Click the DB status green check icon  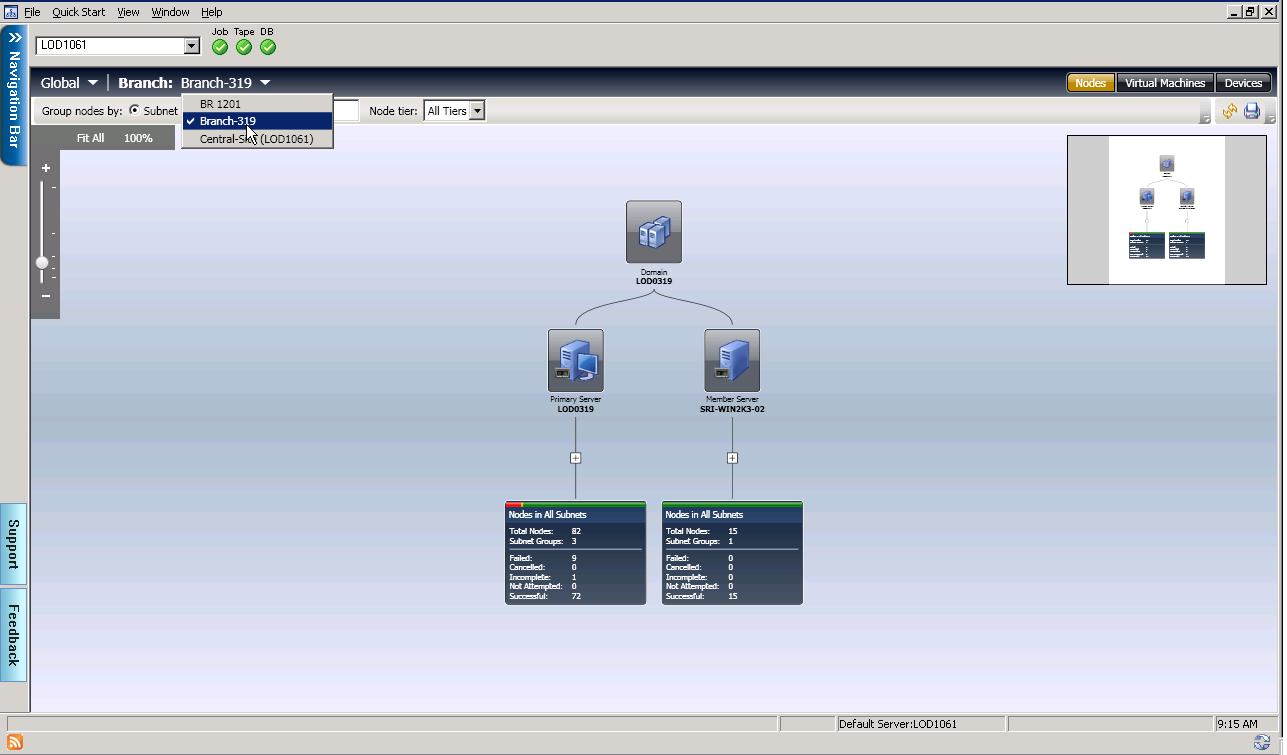[268, 47]
